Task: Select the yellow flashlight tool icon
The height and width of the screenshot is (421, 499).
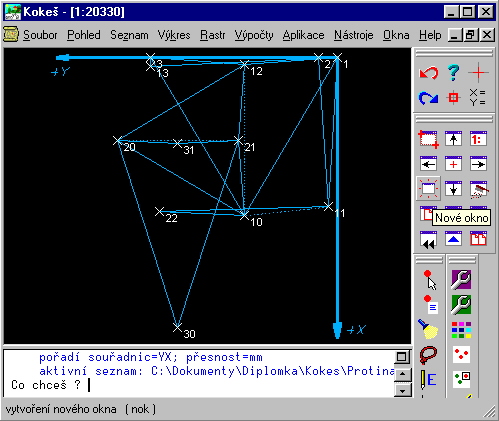Action: [428, 329]
